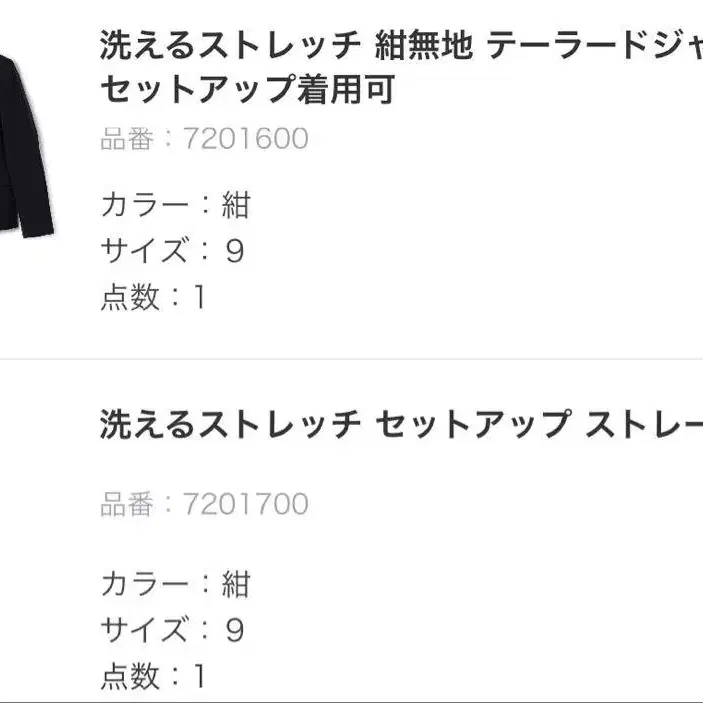
Task: Select product number 7201600 text
Action: click(246, 138)
